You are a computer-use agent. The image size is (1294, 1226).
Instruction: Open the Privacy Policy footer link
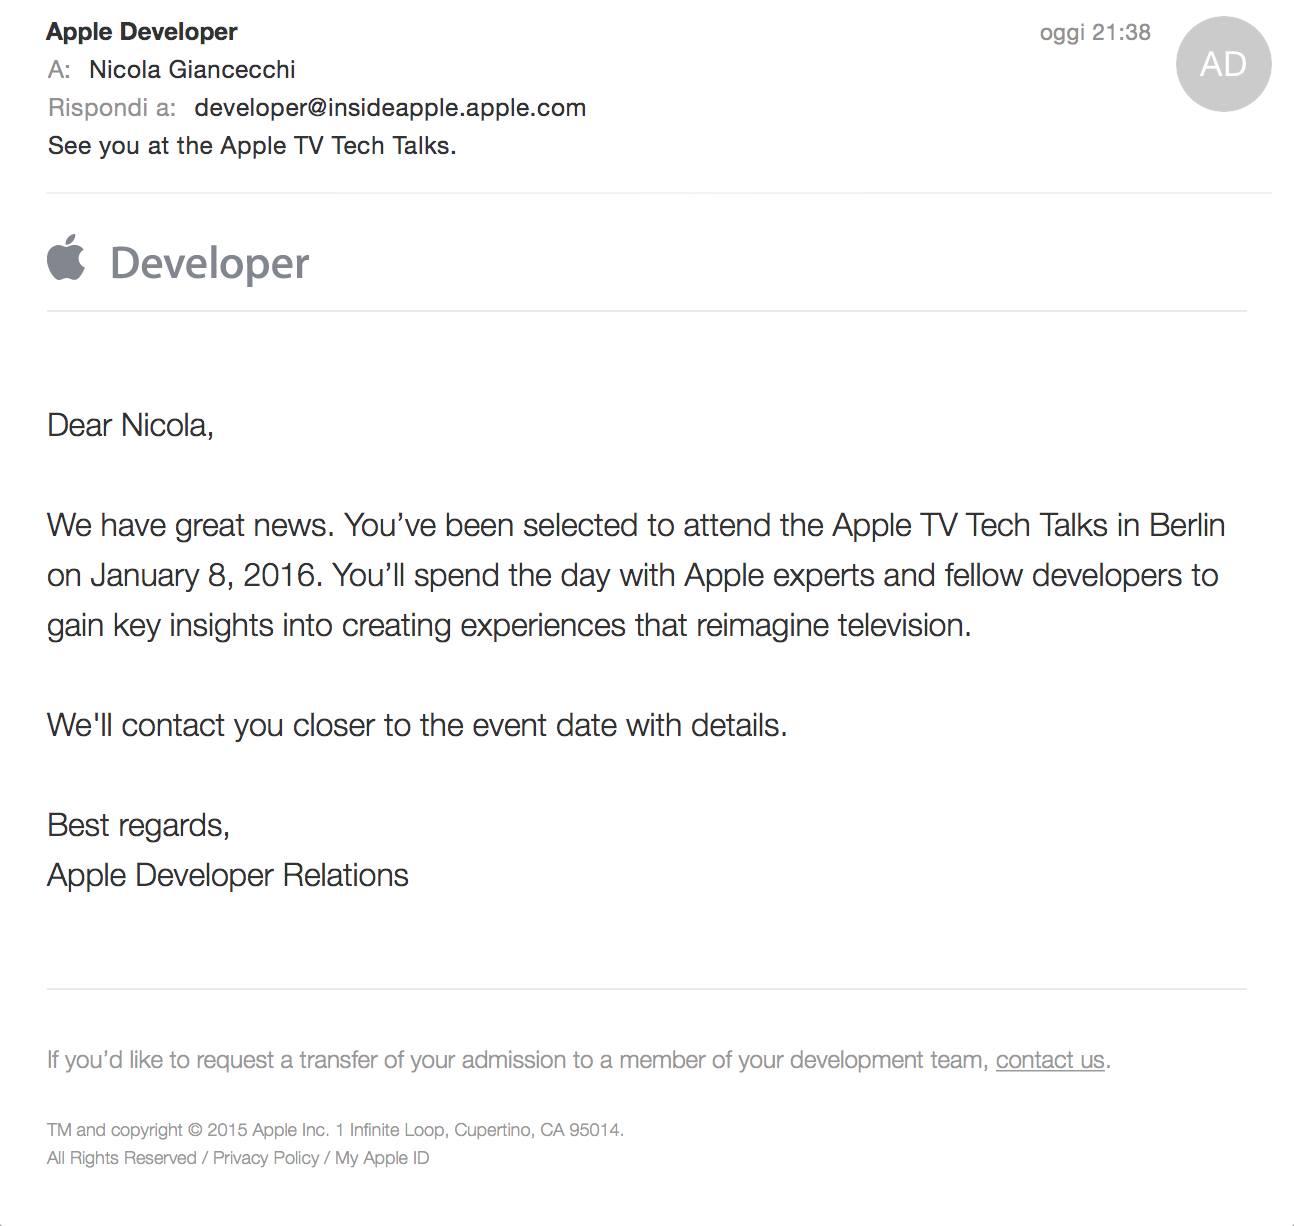click(x=266, y=1158)
